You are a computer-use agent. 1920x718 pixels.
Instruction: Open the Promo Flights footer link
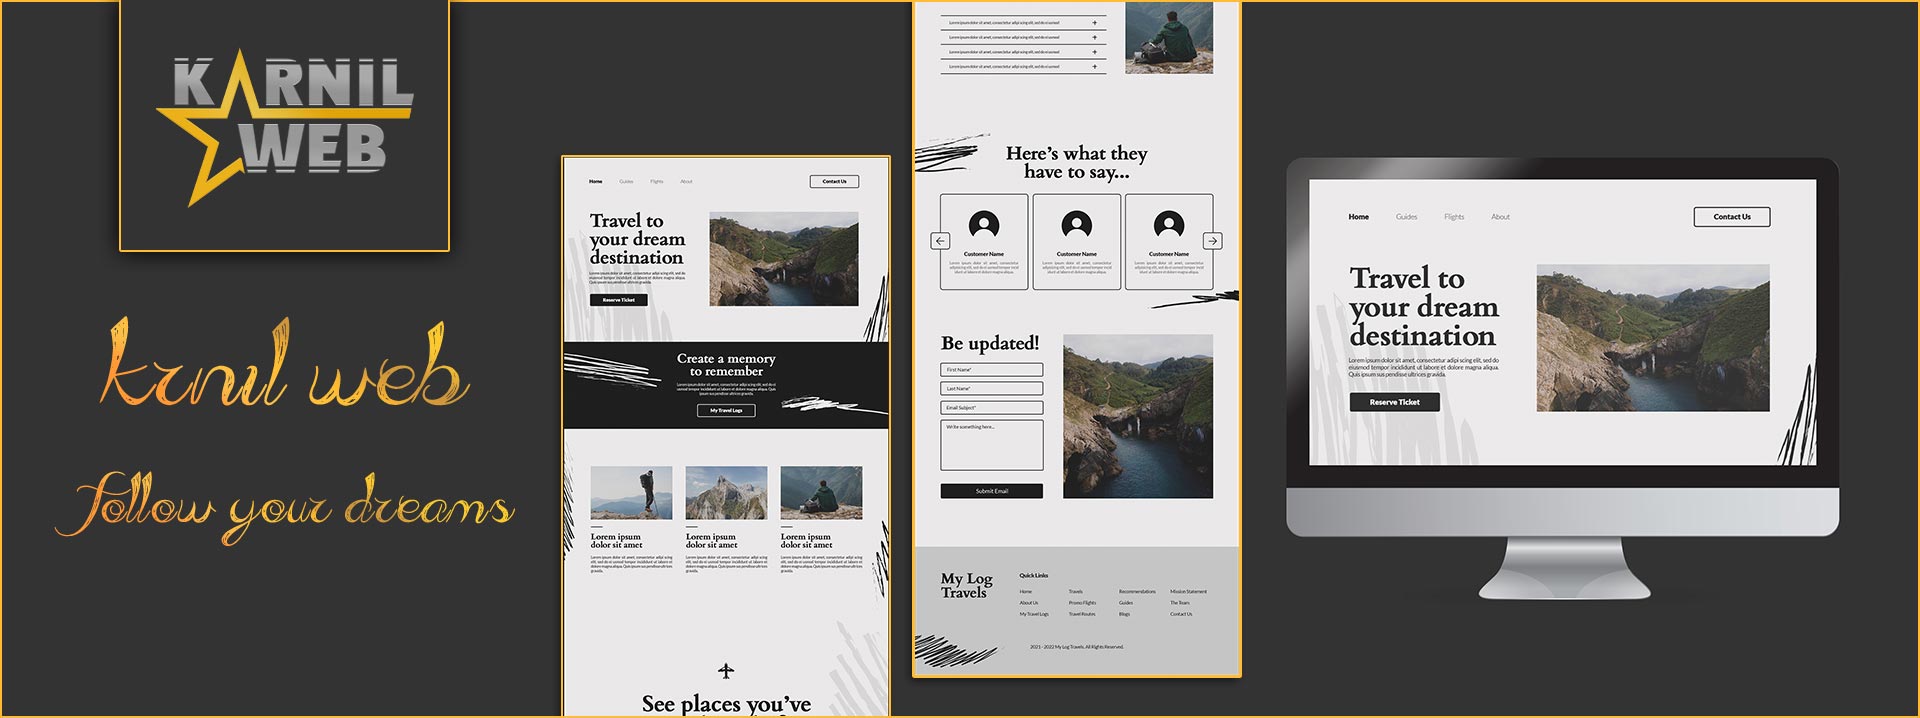[x=1082, y=603]
